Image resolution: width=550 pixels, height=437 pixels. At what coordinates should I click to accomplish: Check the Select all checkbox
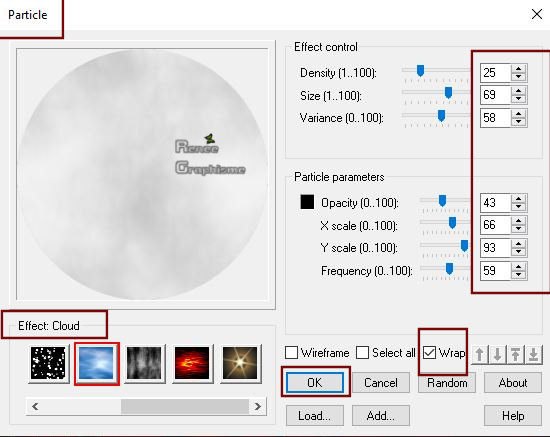[x=362, y=352]
